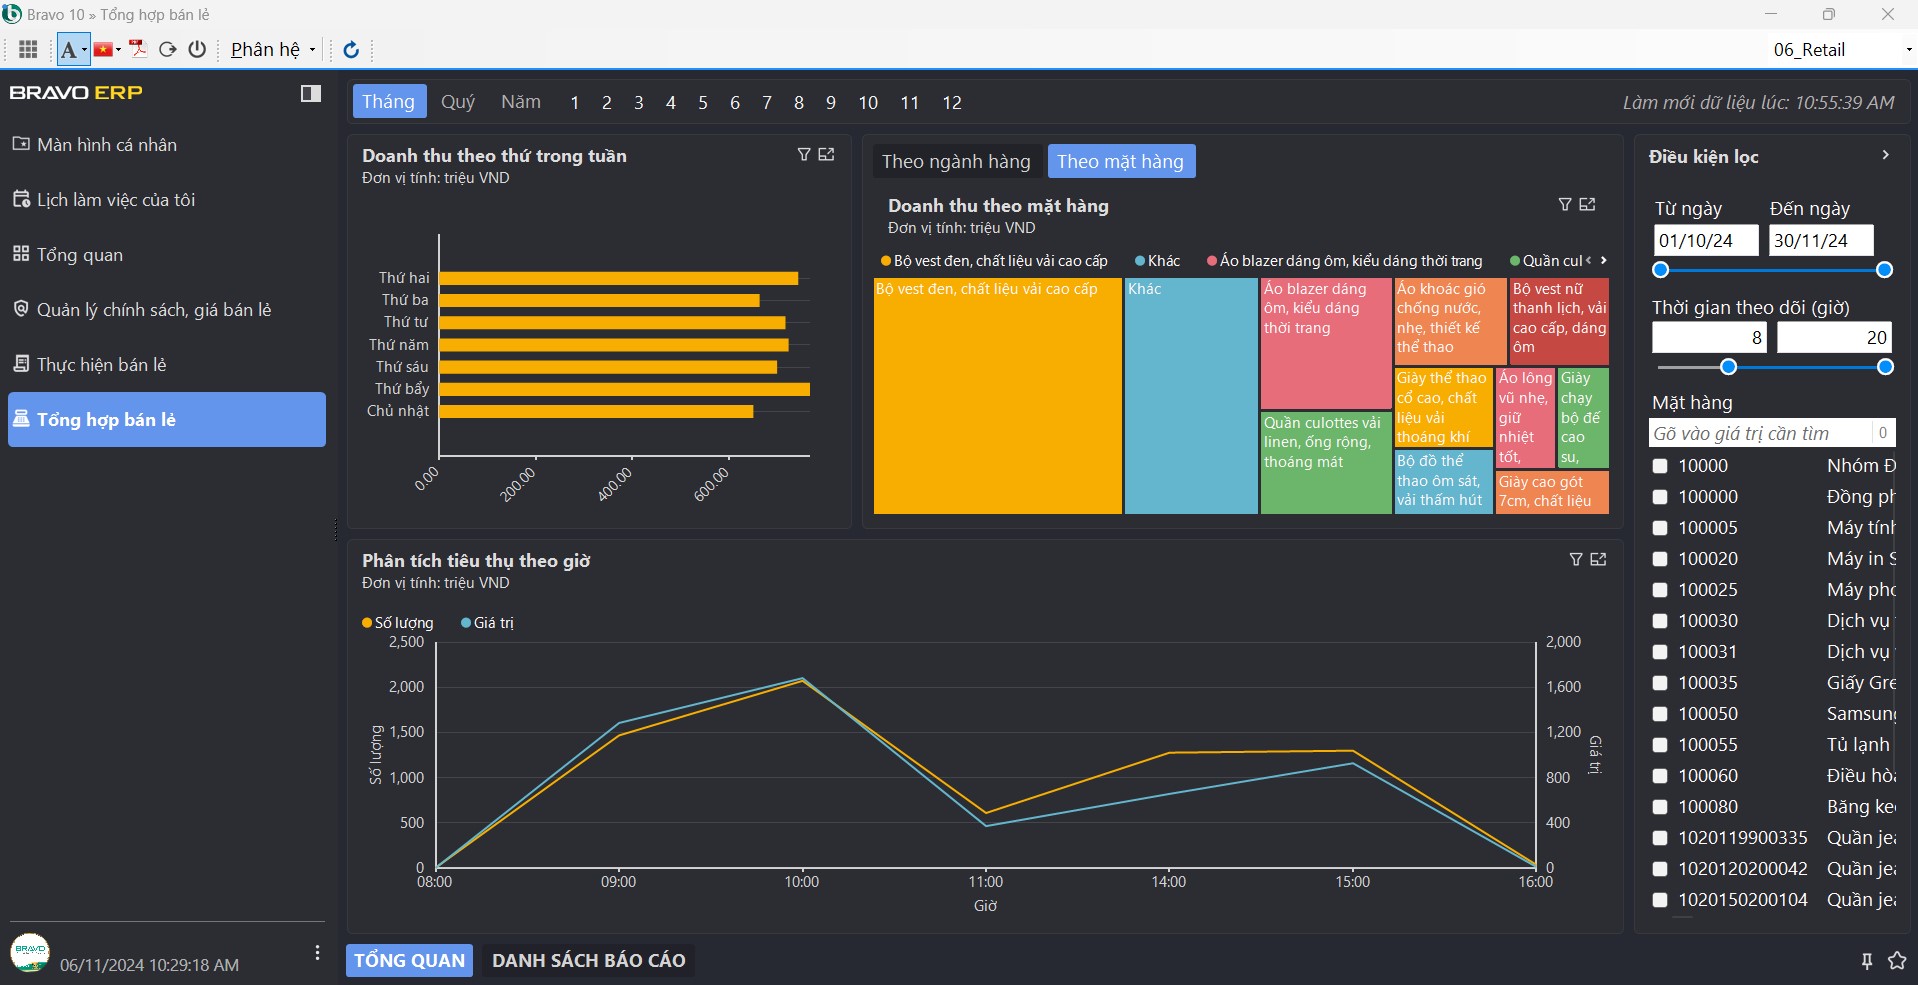Add dashboard to favorites with star

pos(1896,961)
